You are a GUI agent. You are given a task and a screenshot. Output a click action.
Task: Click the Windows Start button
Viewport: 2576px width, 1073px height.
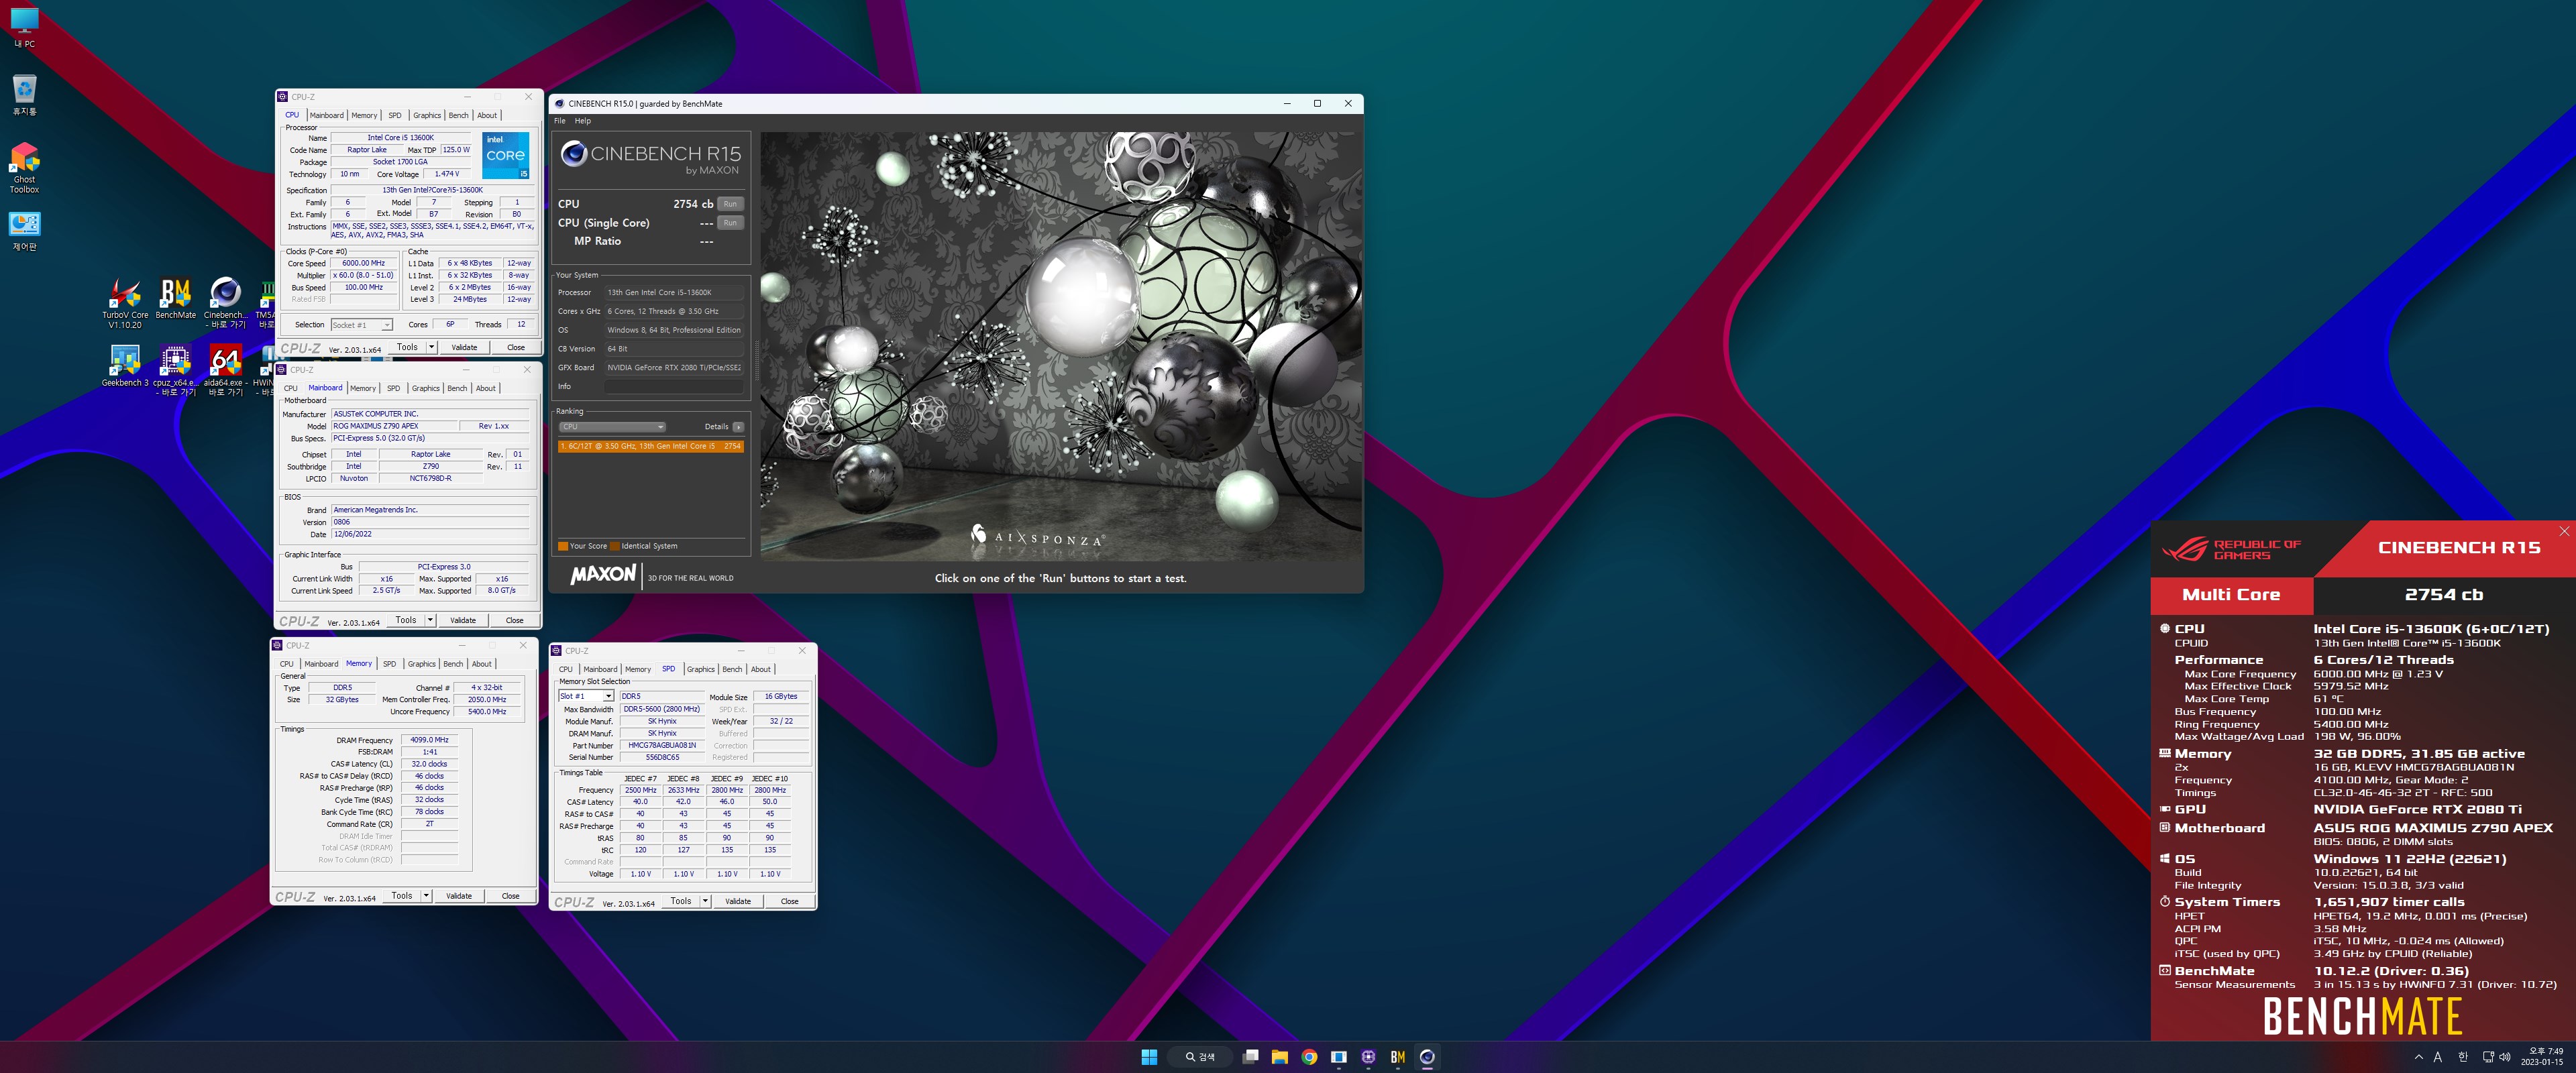pyautogui.click(x=1149, y=1056)
